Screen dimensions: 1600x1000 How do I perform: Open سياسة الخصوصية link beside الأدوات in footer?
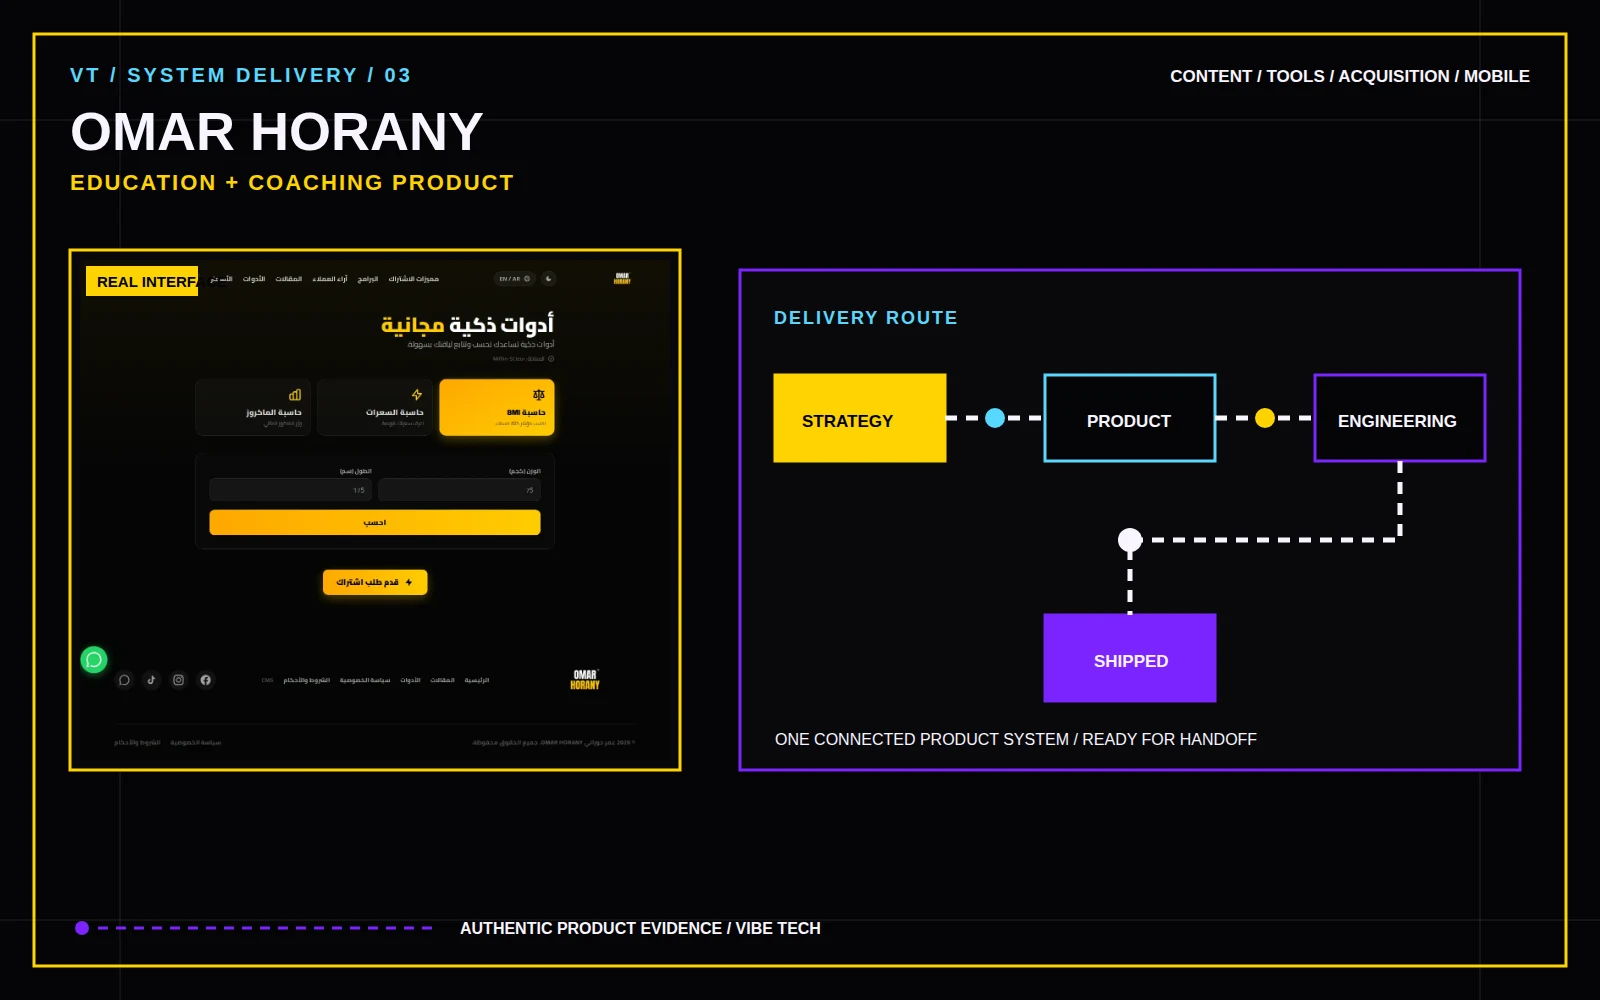point(365,680)
